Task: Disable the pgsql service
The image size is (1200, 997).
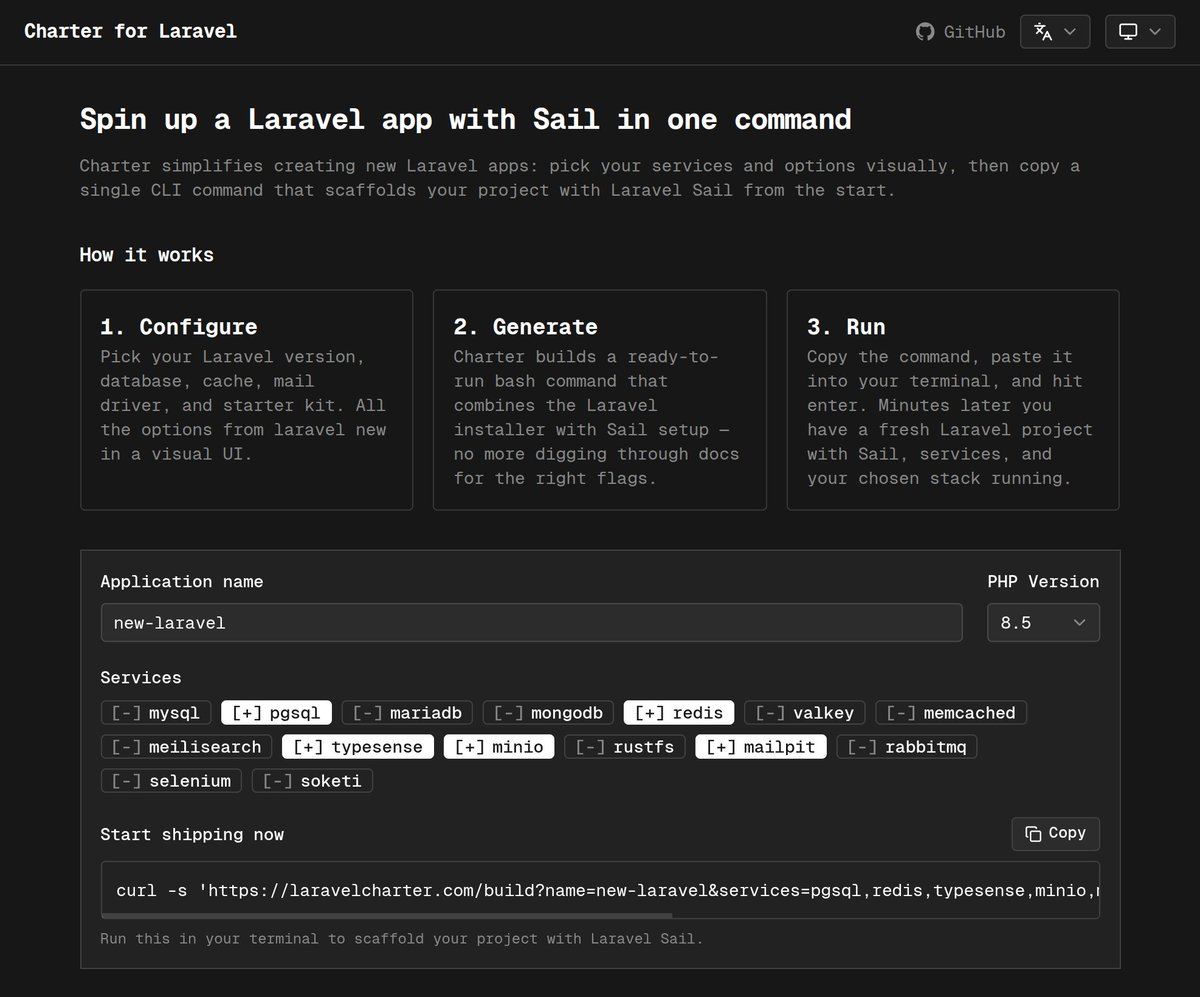Action: click(276, 713)
